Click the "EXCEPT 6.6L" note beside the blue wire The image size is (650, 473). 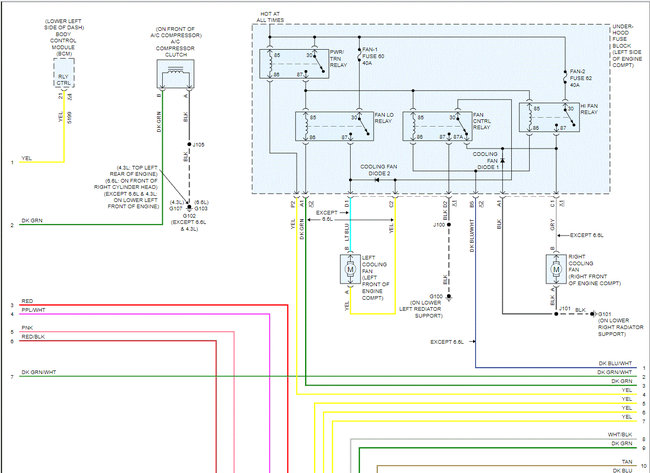click(447, 342)
